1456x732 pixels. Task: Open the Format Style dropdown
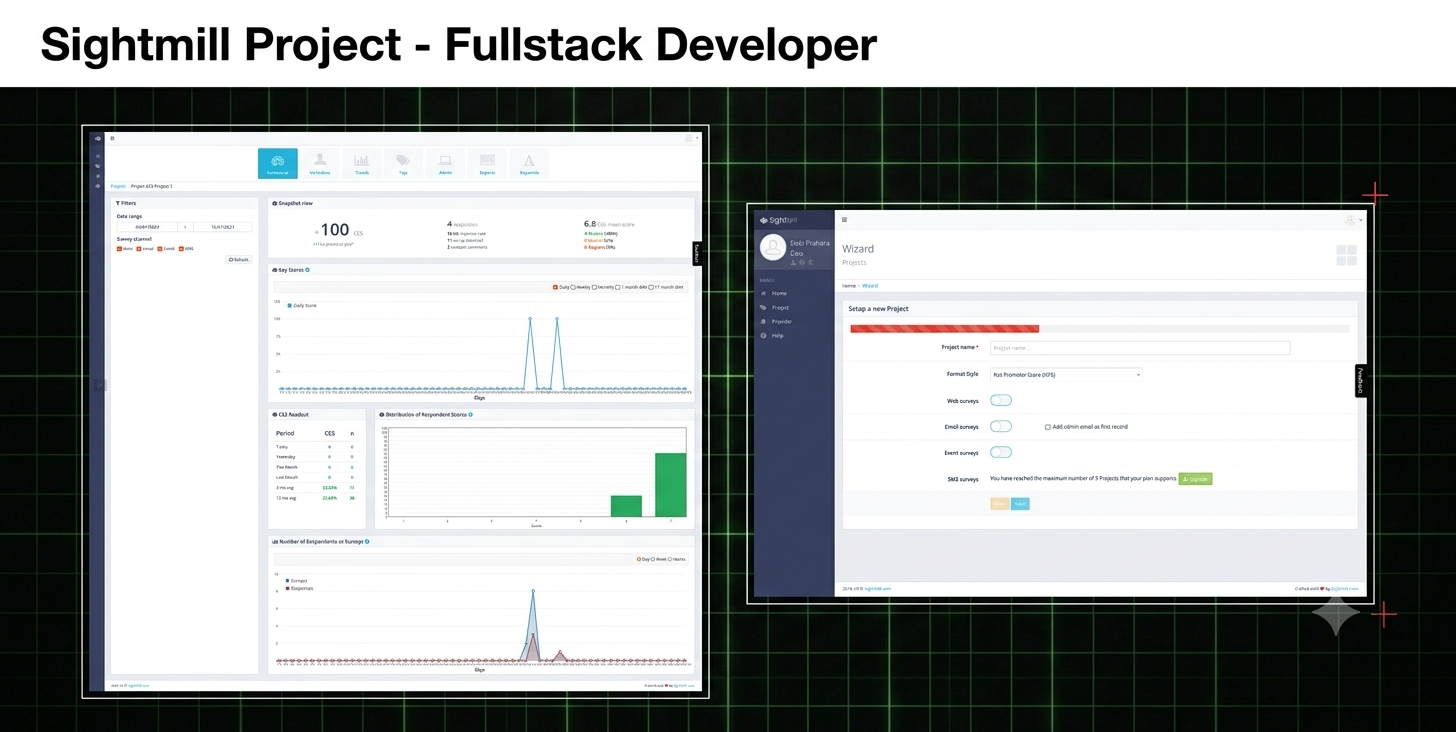pos(1065,374)
